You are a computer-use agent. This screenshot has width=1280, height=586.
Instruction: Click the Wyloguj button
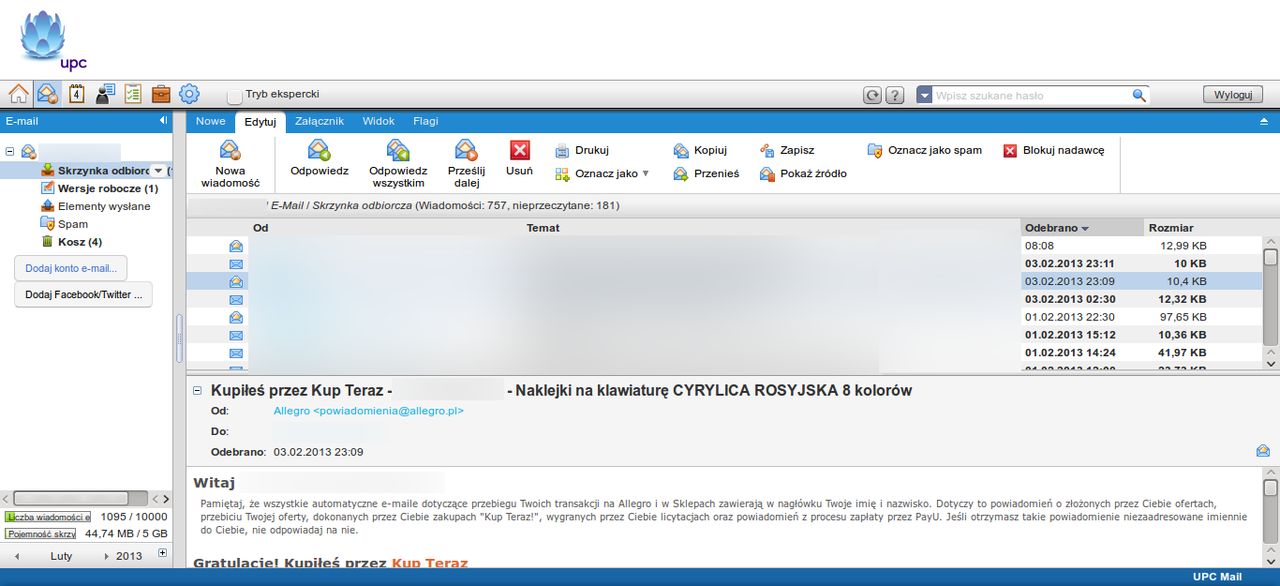(1233, 95)
